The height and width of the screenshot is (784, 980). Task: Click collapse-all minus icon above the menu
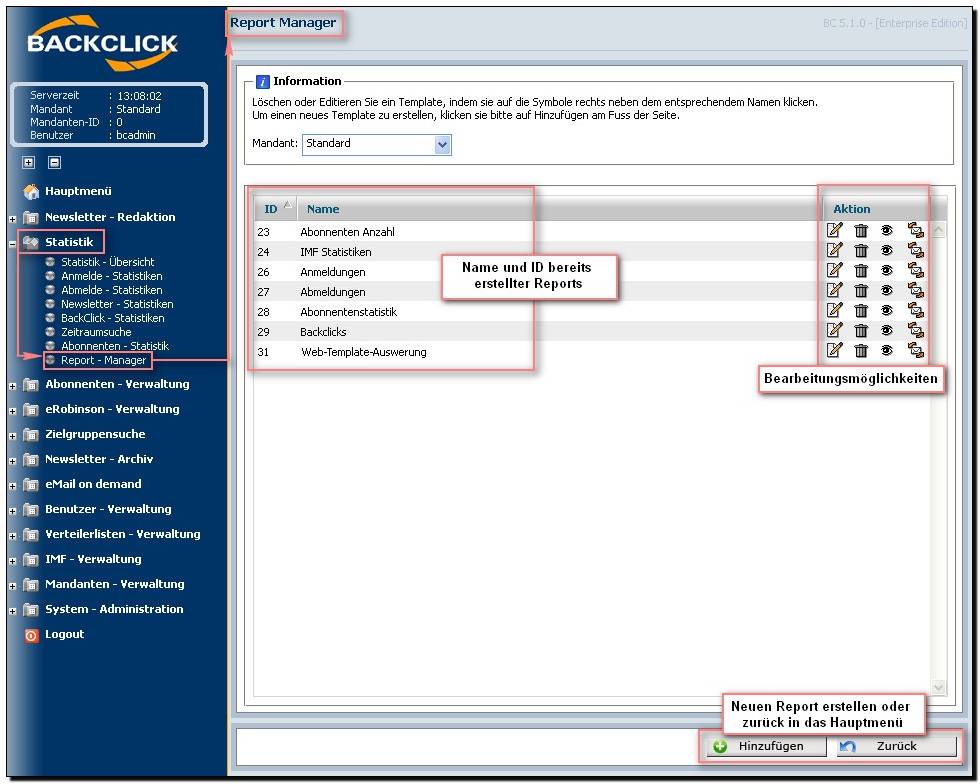pos(55,162)
